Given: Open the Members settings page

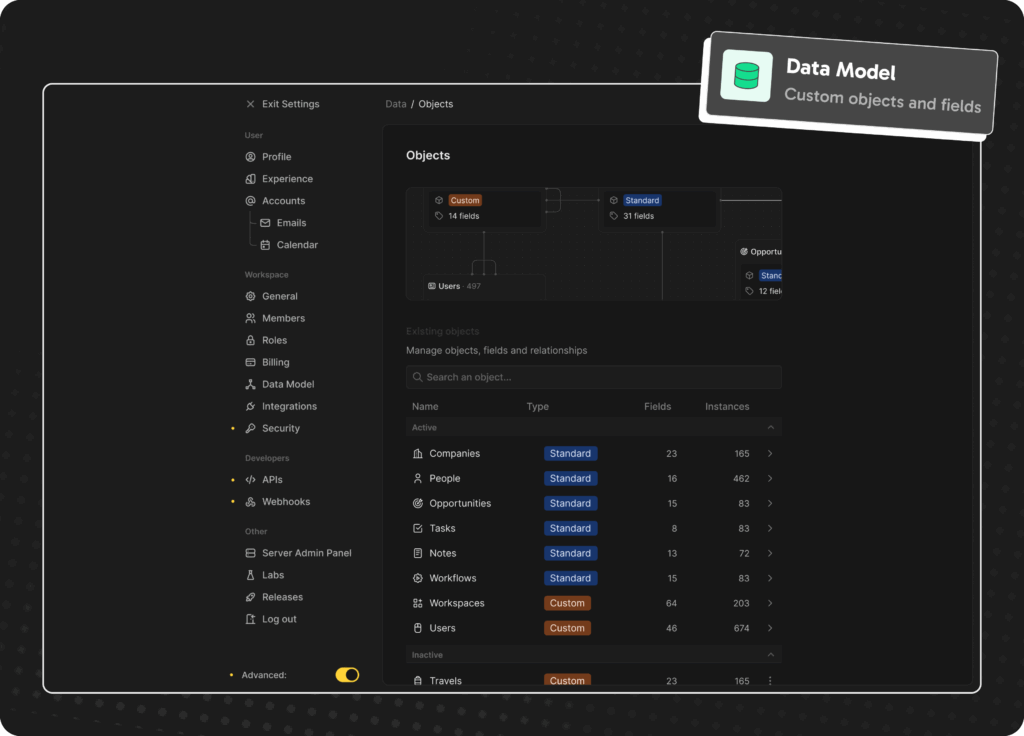Looking at the screenshot, I should [283, 319].
